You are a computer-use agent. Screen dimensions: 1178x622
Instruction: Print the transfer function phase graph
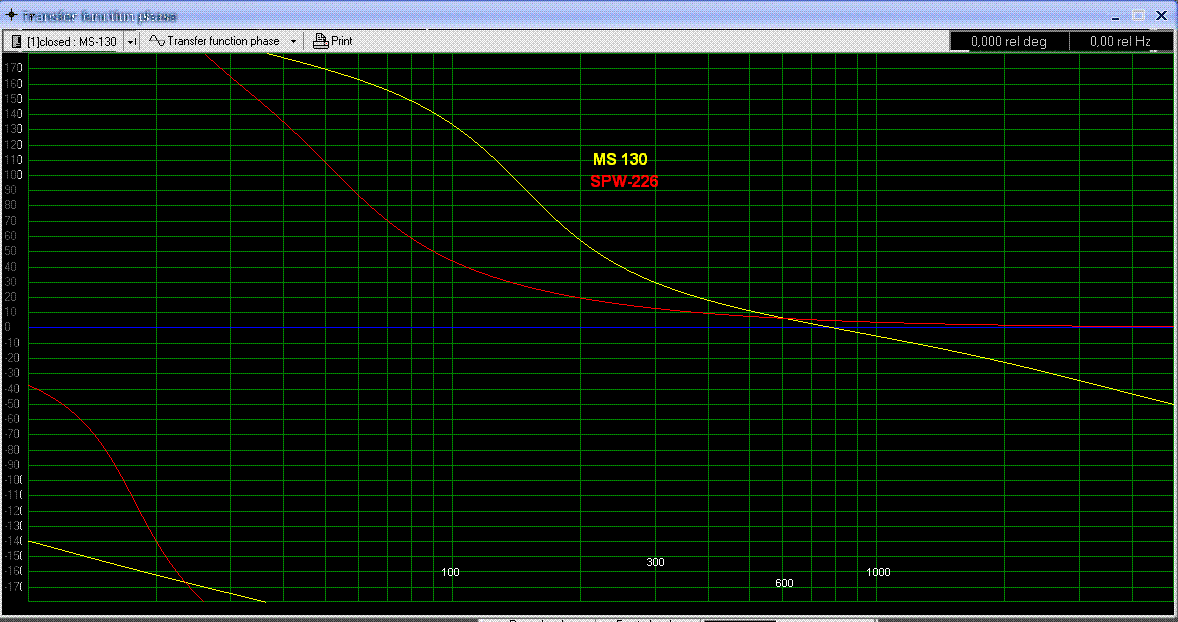click(x=332, y=41)
